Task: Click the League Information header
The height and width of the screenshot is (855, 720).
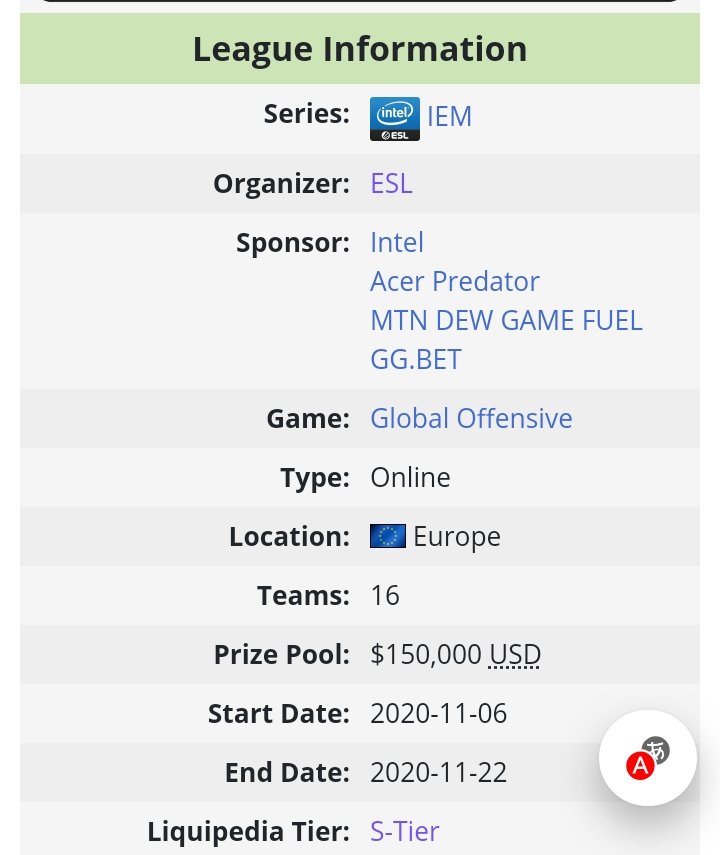Action: point(360,49)
